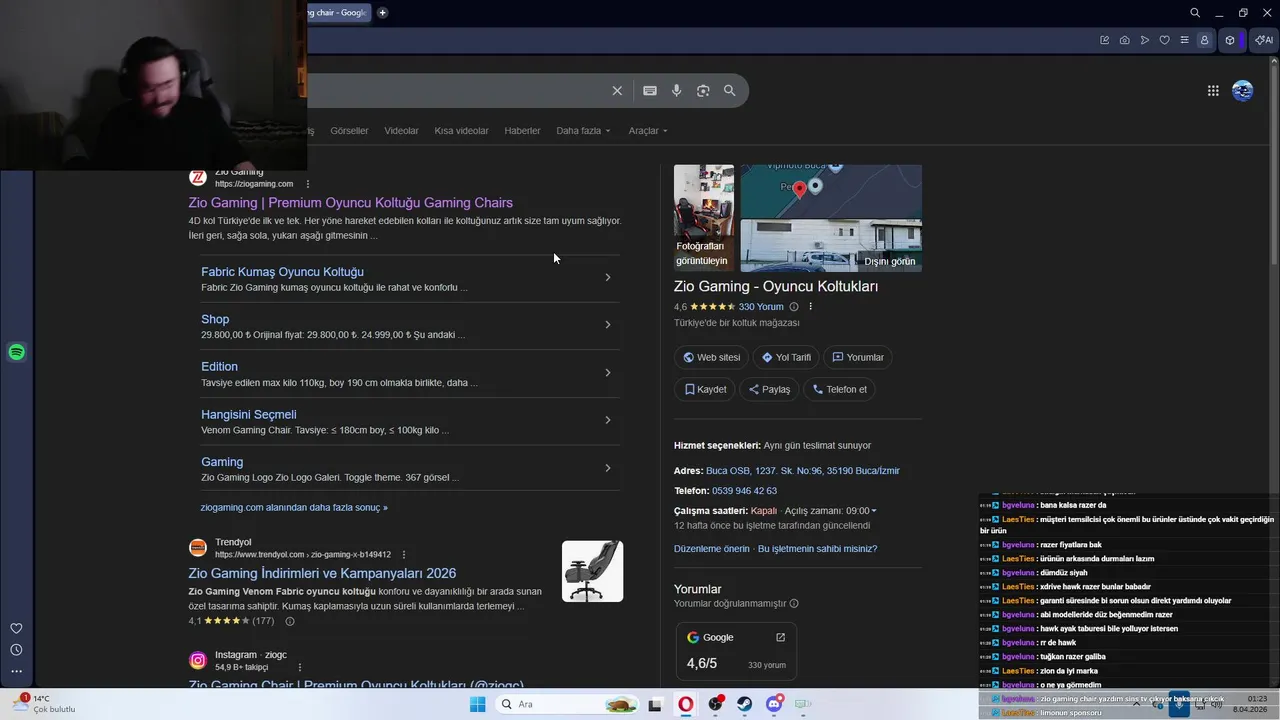Click the Yol Tarifi button
Screen dimensions: 1280x720
tap(786, 357)
